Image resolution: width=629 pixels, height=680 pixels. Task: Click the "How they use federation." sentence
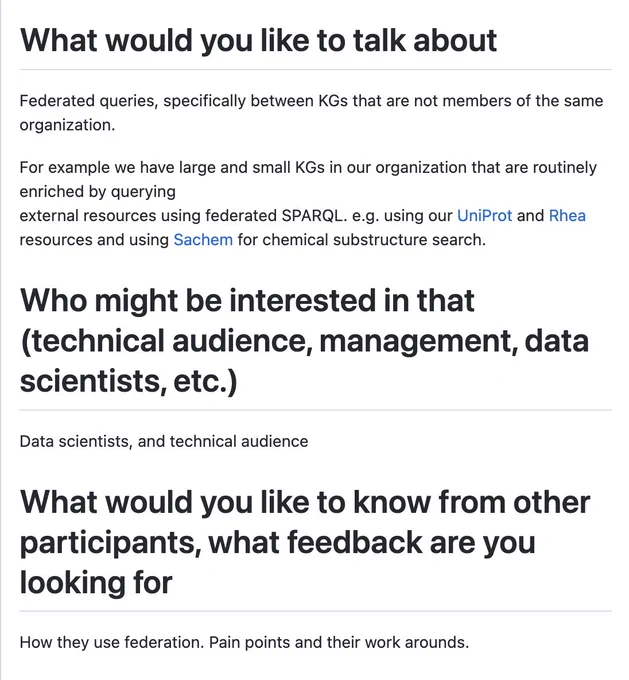click(x=112, y=642)
